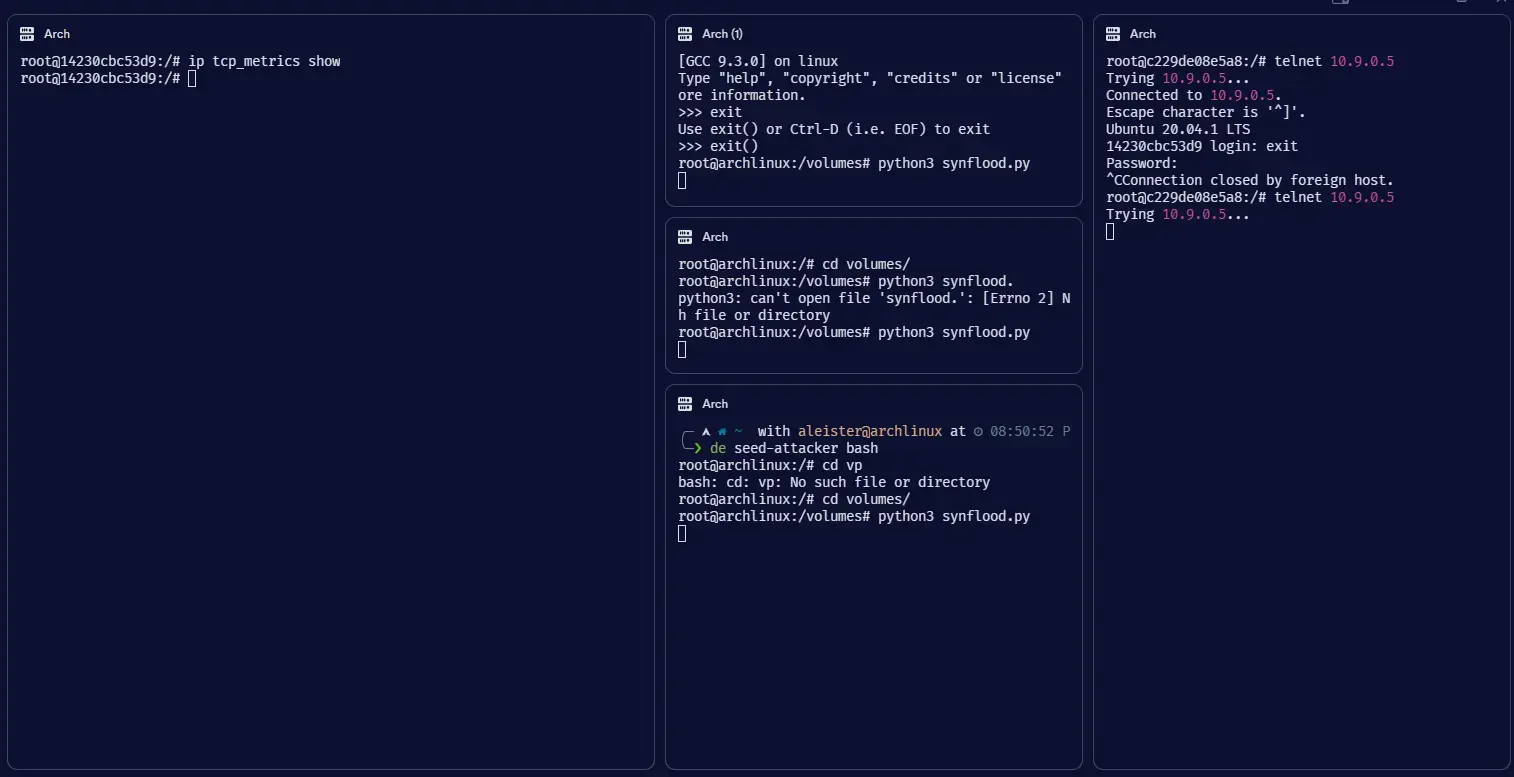Click the last 'Trying 10.9.0.5...' line

(1178, 214)
